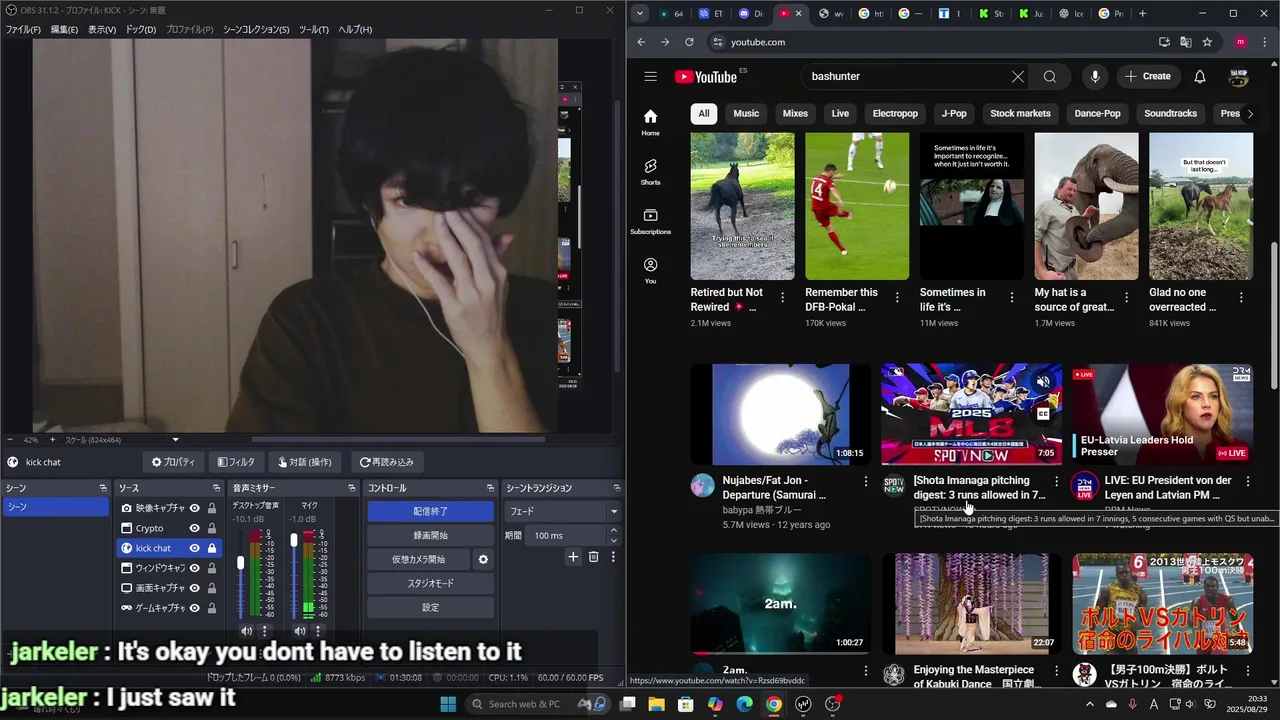Open options for Nujabes video
The height and width of the screenshot is (720, 1280).
point(866,481)
